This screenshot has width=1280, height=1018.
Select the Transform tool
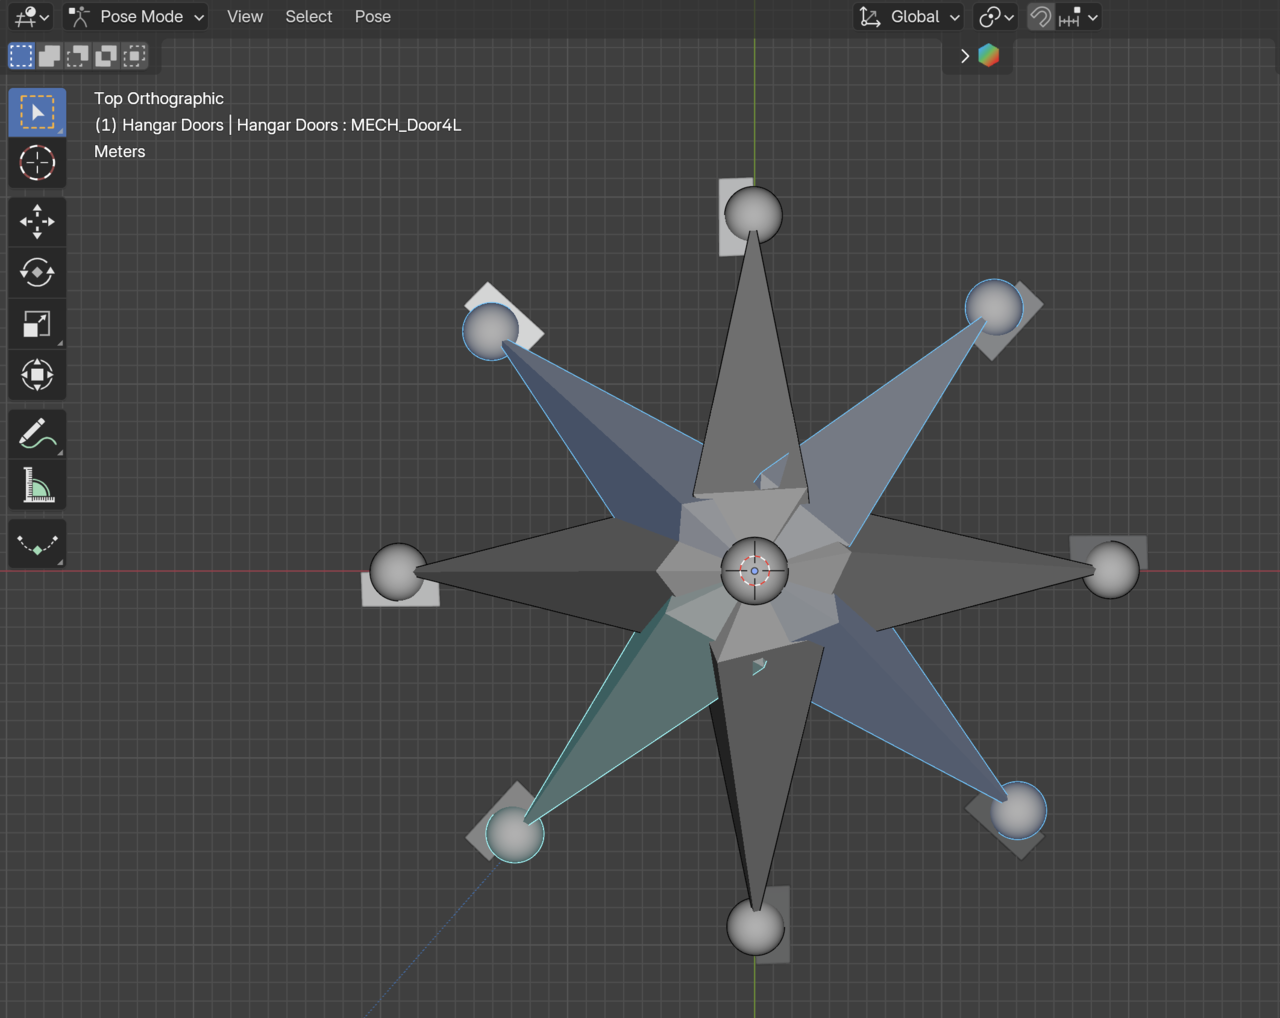point(37,375)
